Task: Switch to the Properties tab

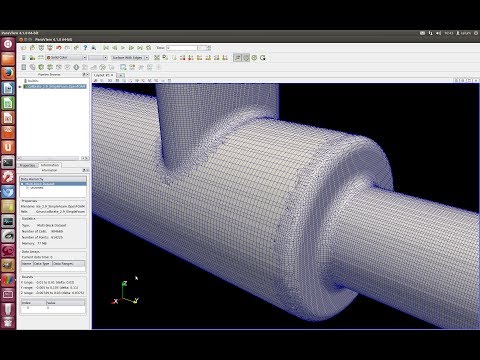Action: 28,165
